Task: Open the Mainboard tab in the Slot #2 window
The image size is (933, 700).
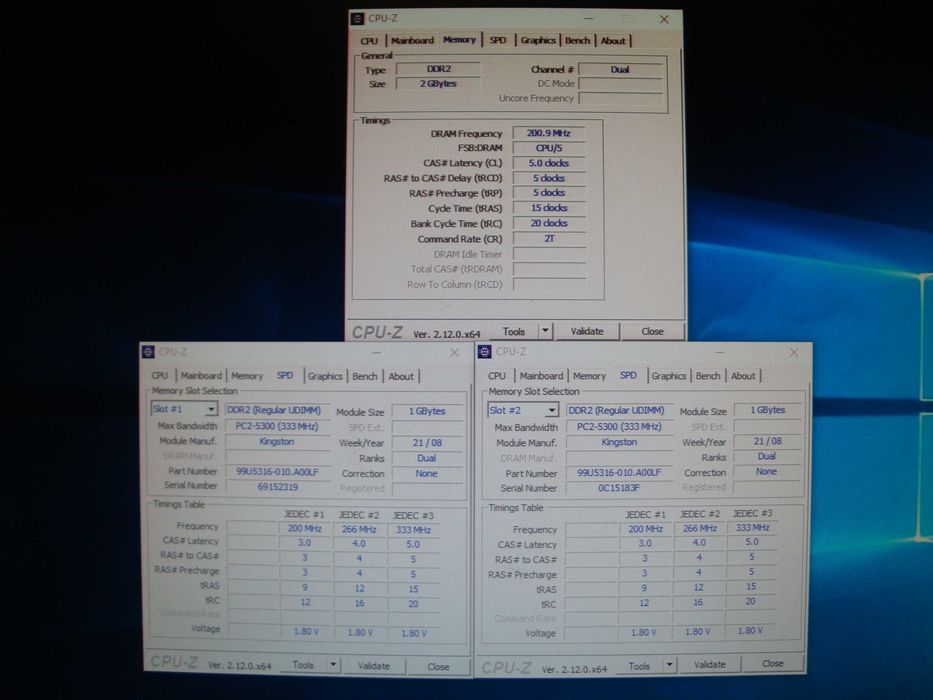Action: pos(541,376)
